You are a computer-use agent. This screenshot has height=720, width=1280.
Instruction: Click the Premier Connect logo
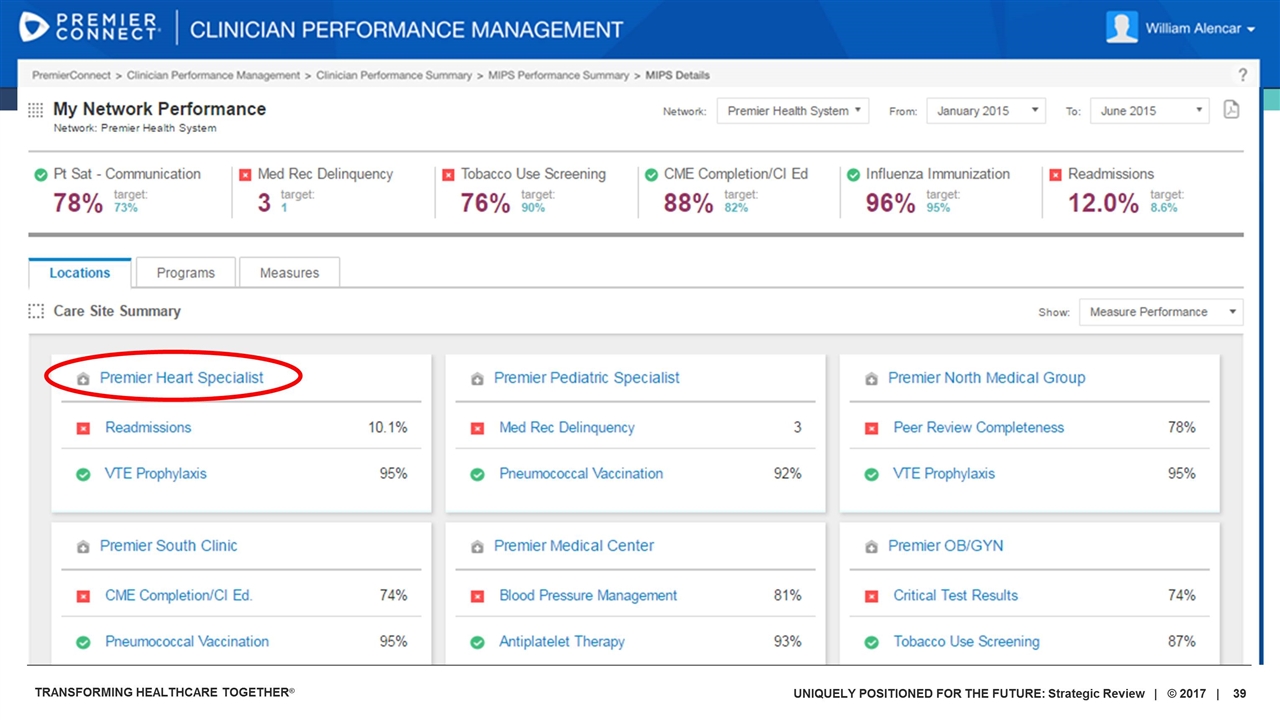click(90, 28)
